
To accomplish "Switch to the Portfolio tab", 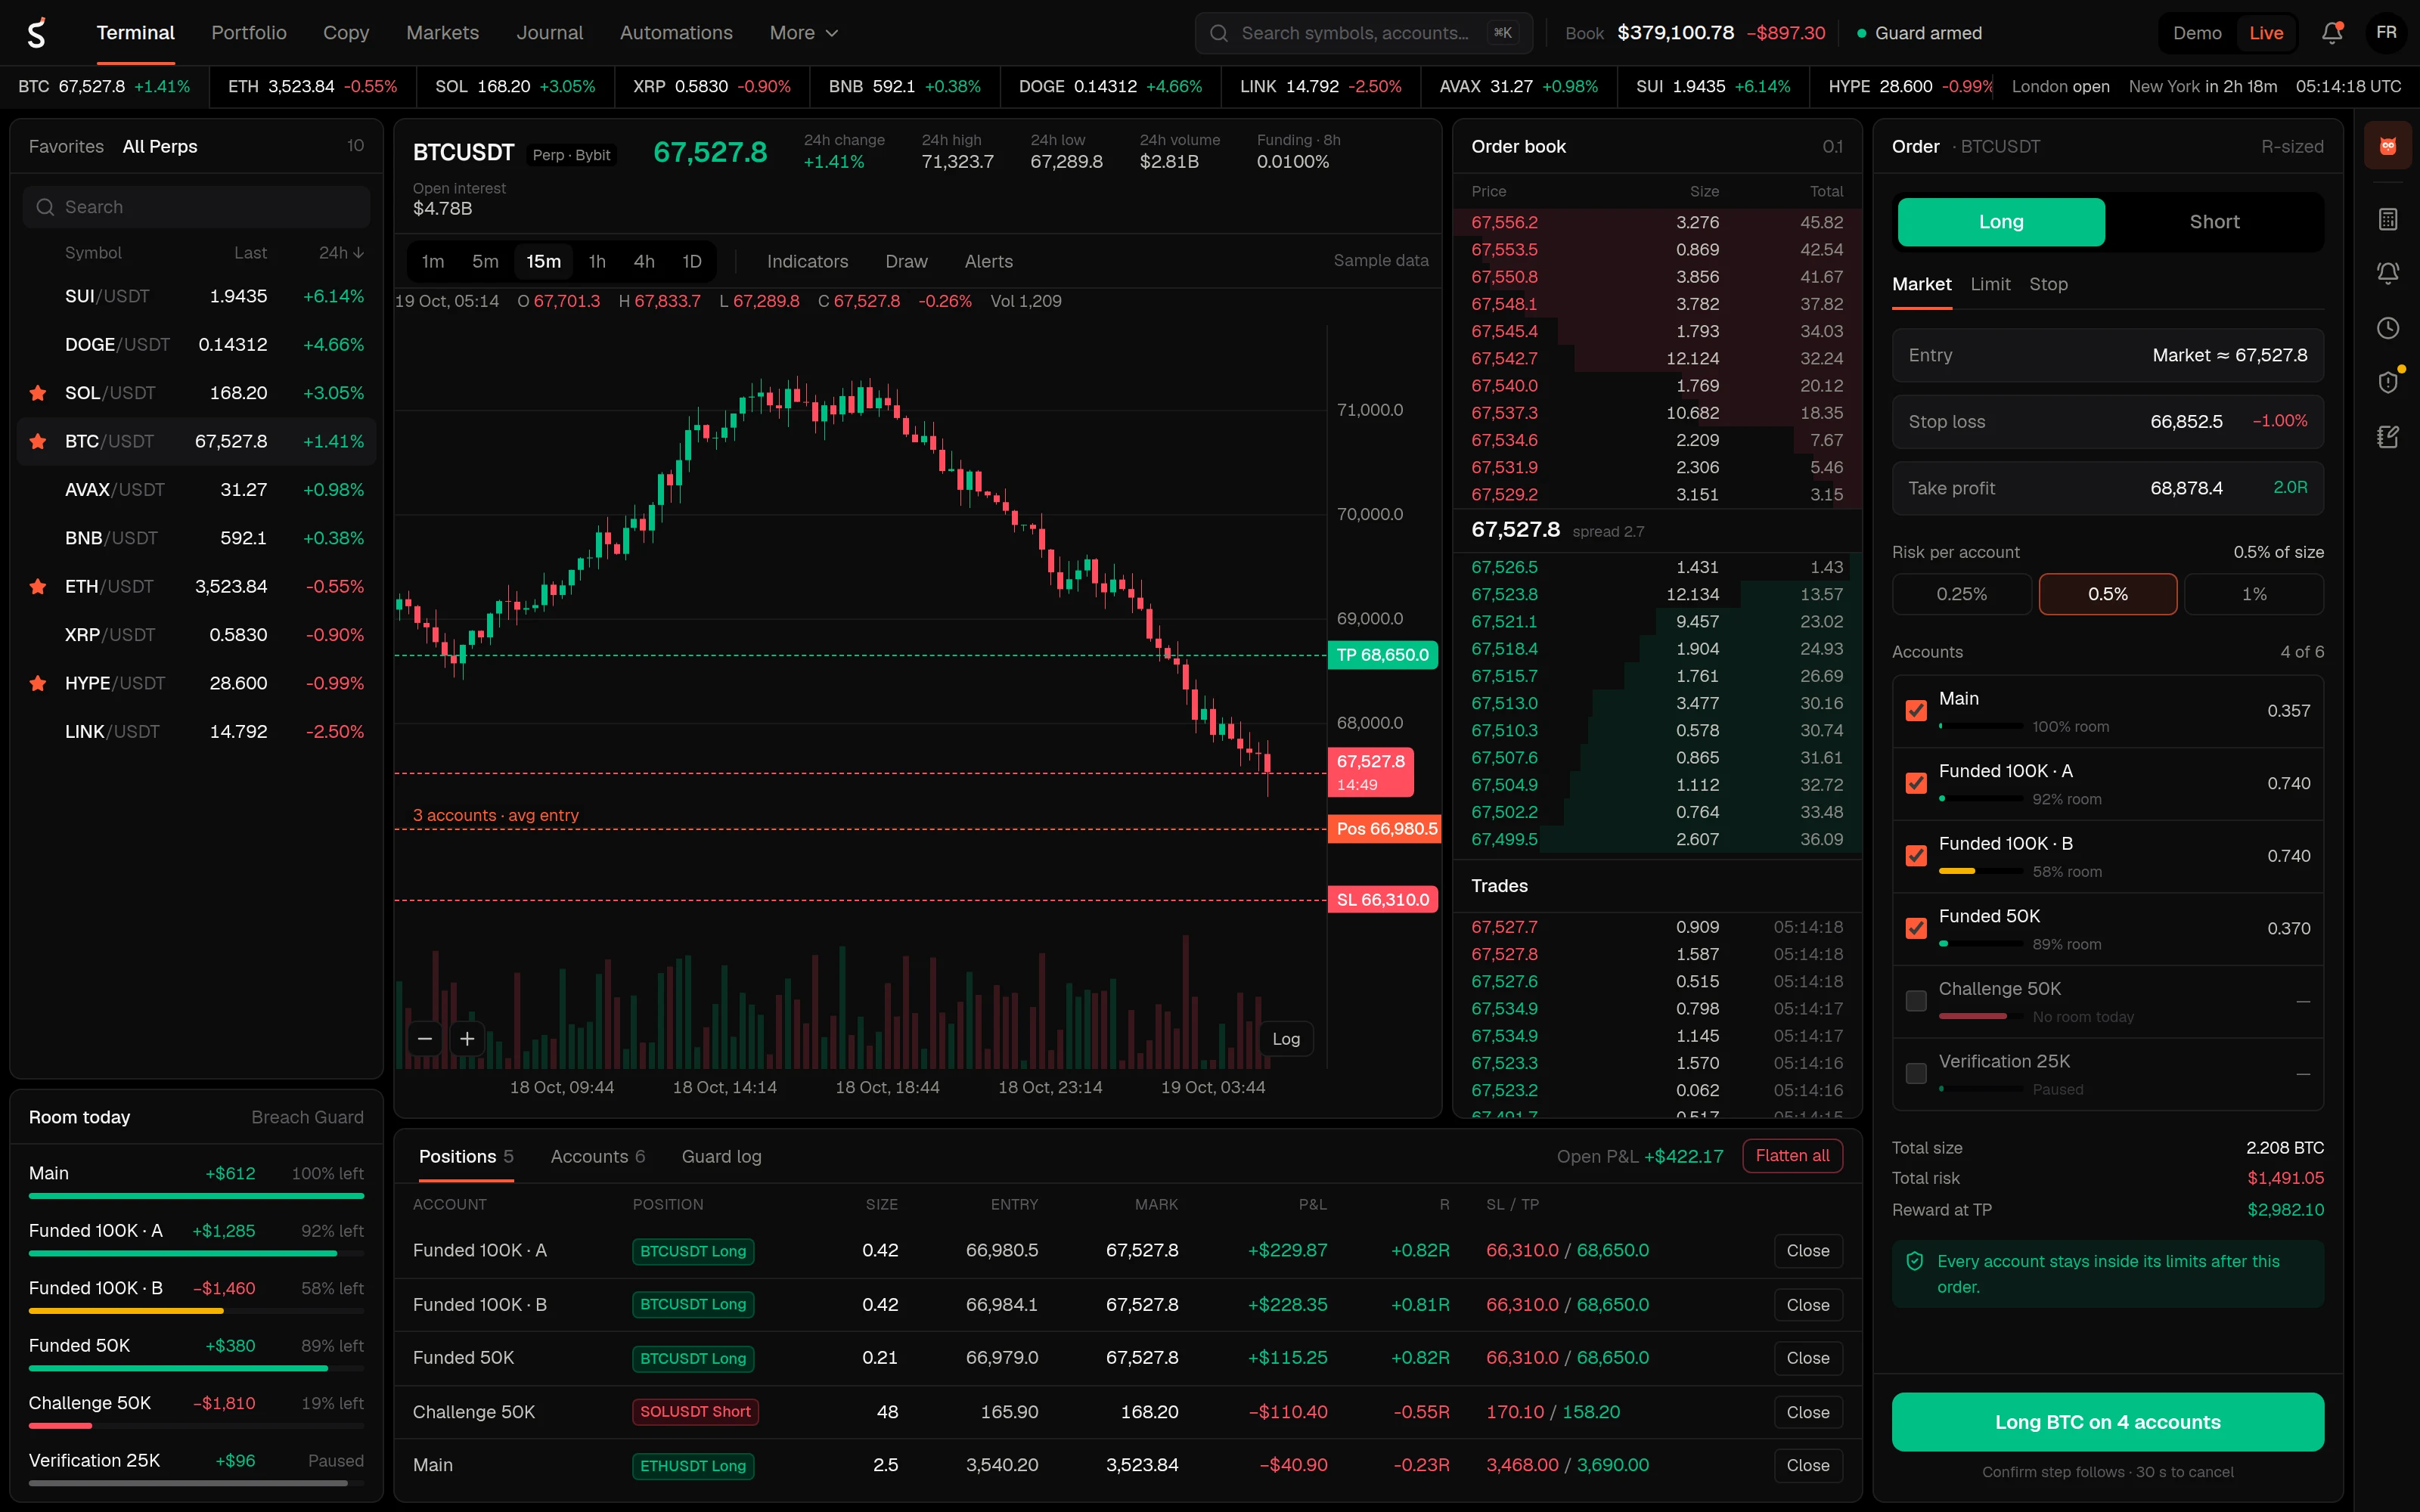I will 249,33.
